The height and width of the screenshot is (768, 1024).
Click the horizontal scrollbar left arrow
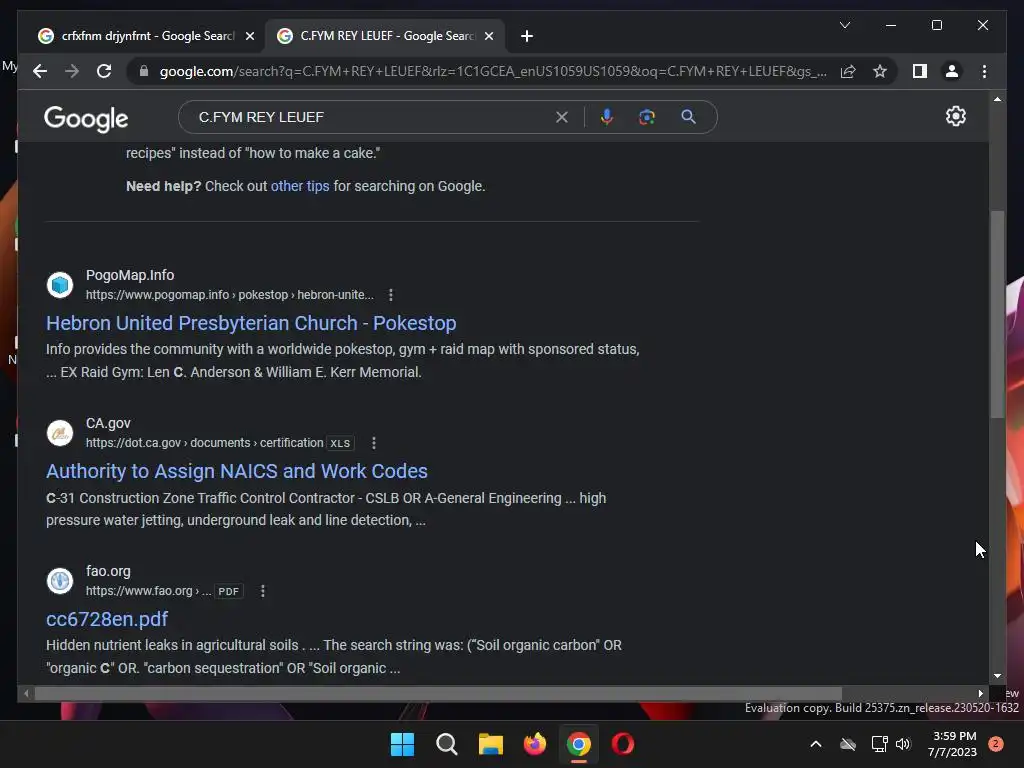[26, 694]
